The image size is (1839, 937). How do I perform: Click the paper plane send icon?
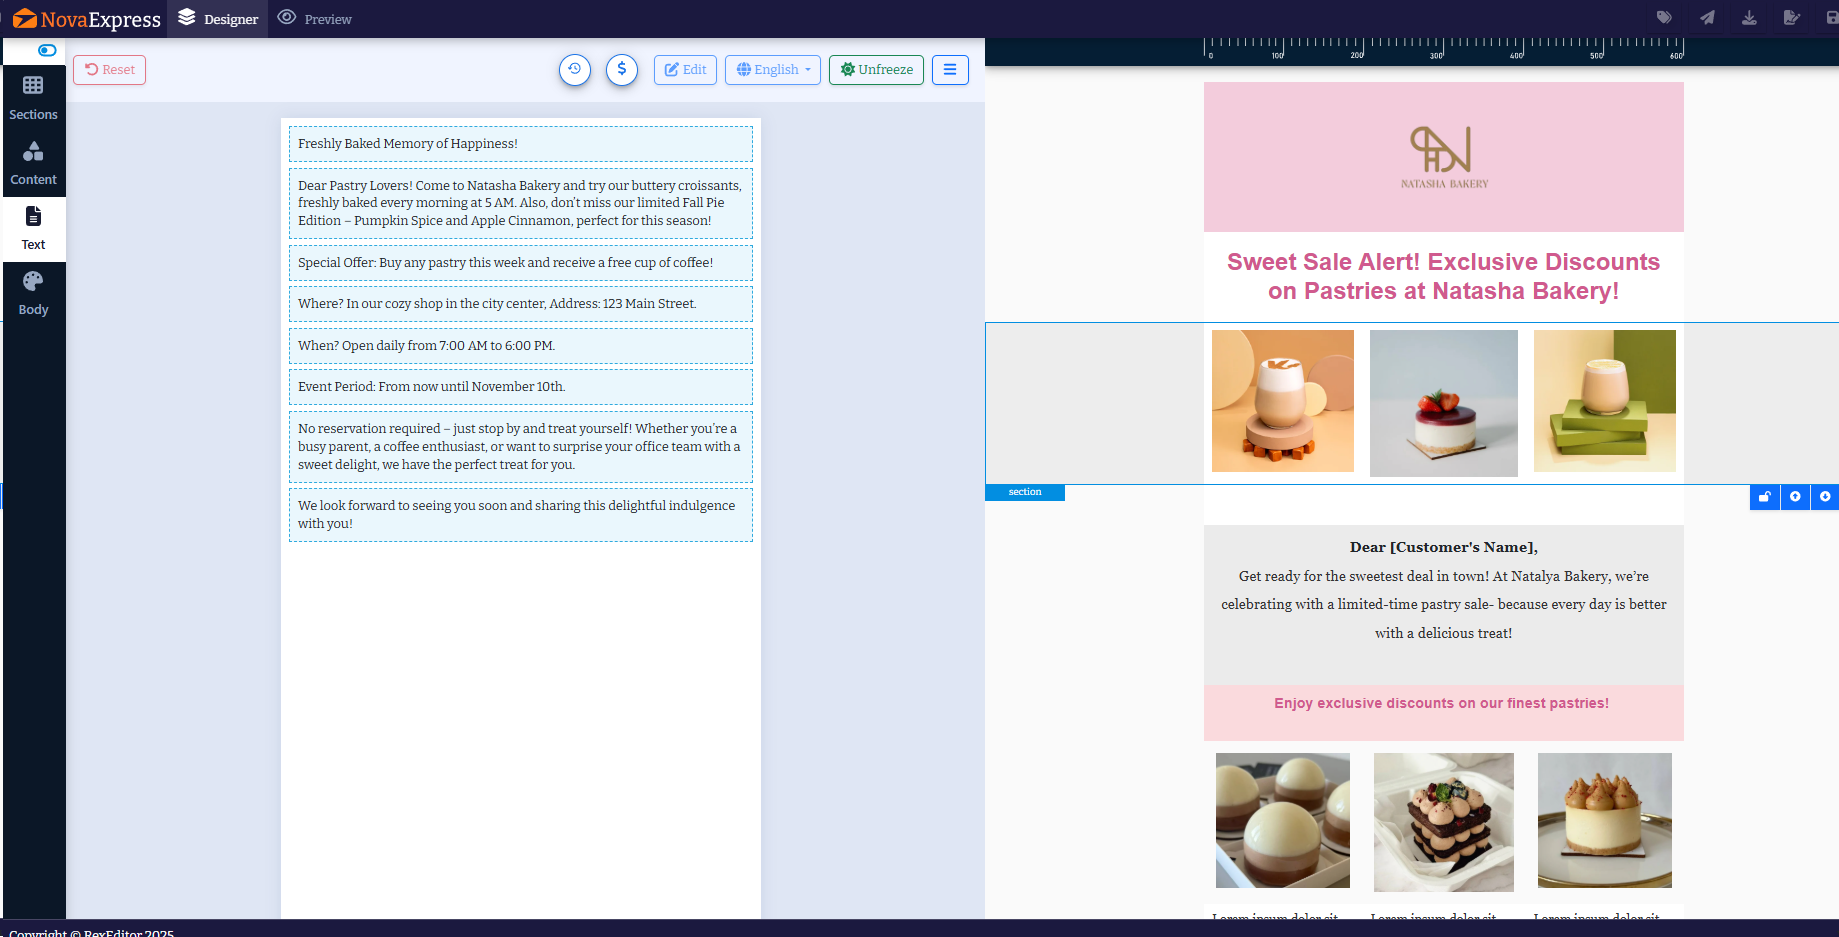(1707, 18)
